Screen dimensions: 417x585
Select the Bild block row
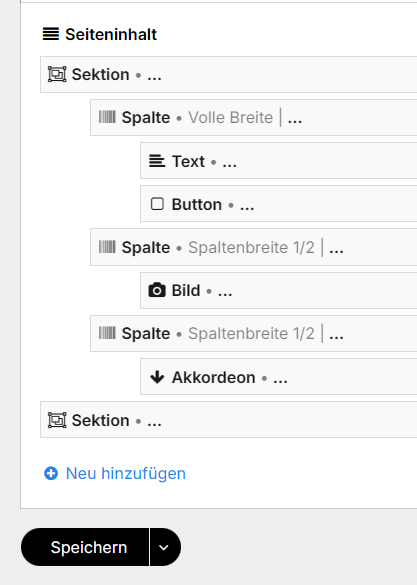pos(279,290)
